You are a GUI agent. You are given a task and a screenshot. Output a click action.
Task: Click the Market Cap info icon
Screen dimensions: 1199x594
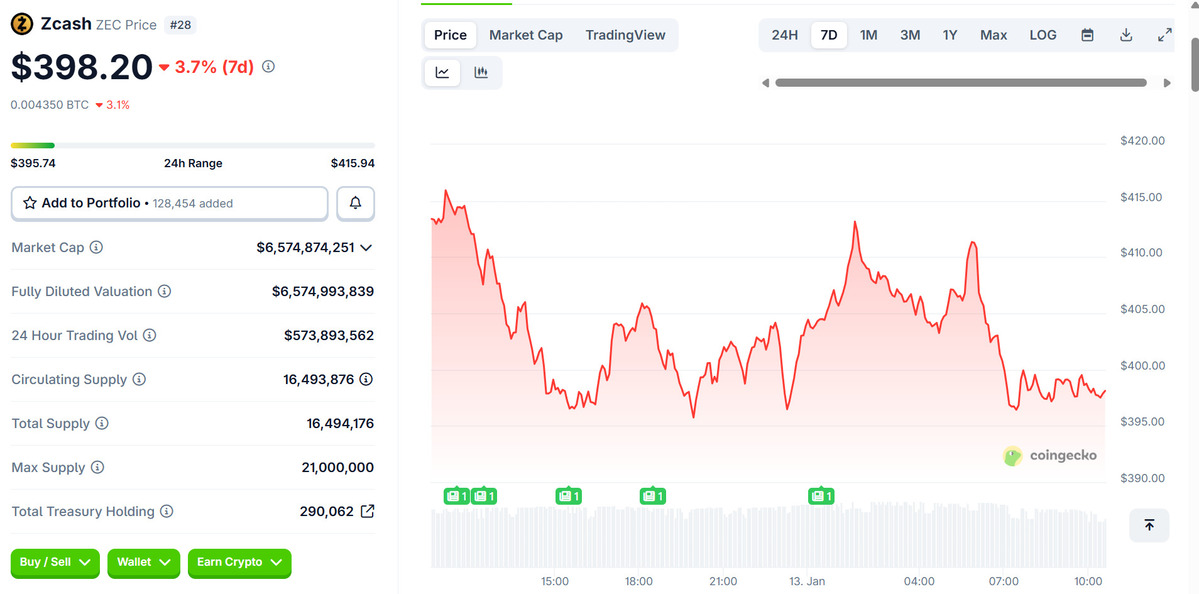pyautogui.click(x=97, y=247)
